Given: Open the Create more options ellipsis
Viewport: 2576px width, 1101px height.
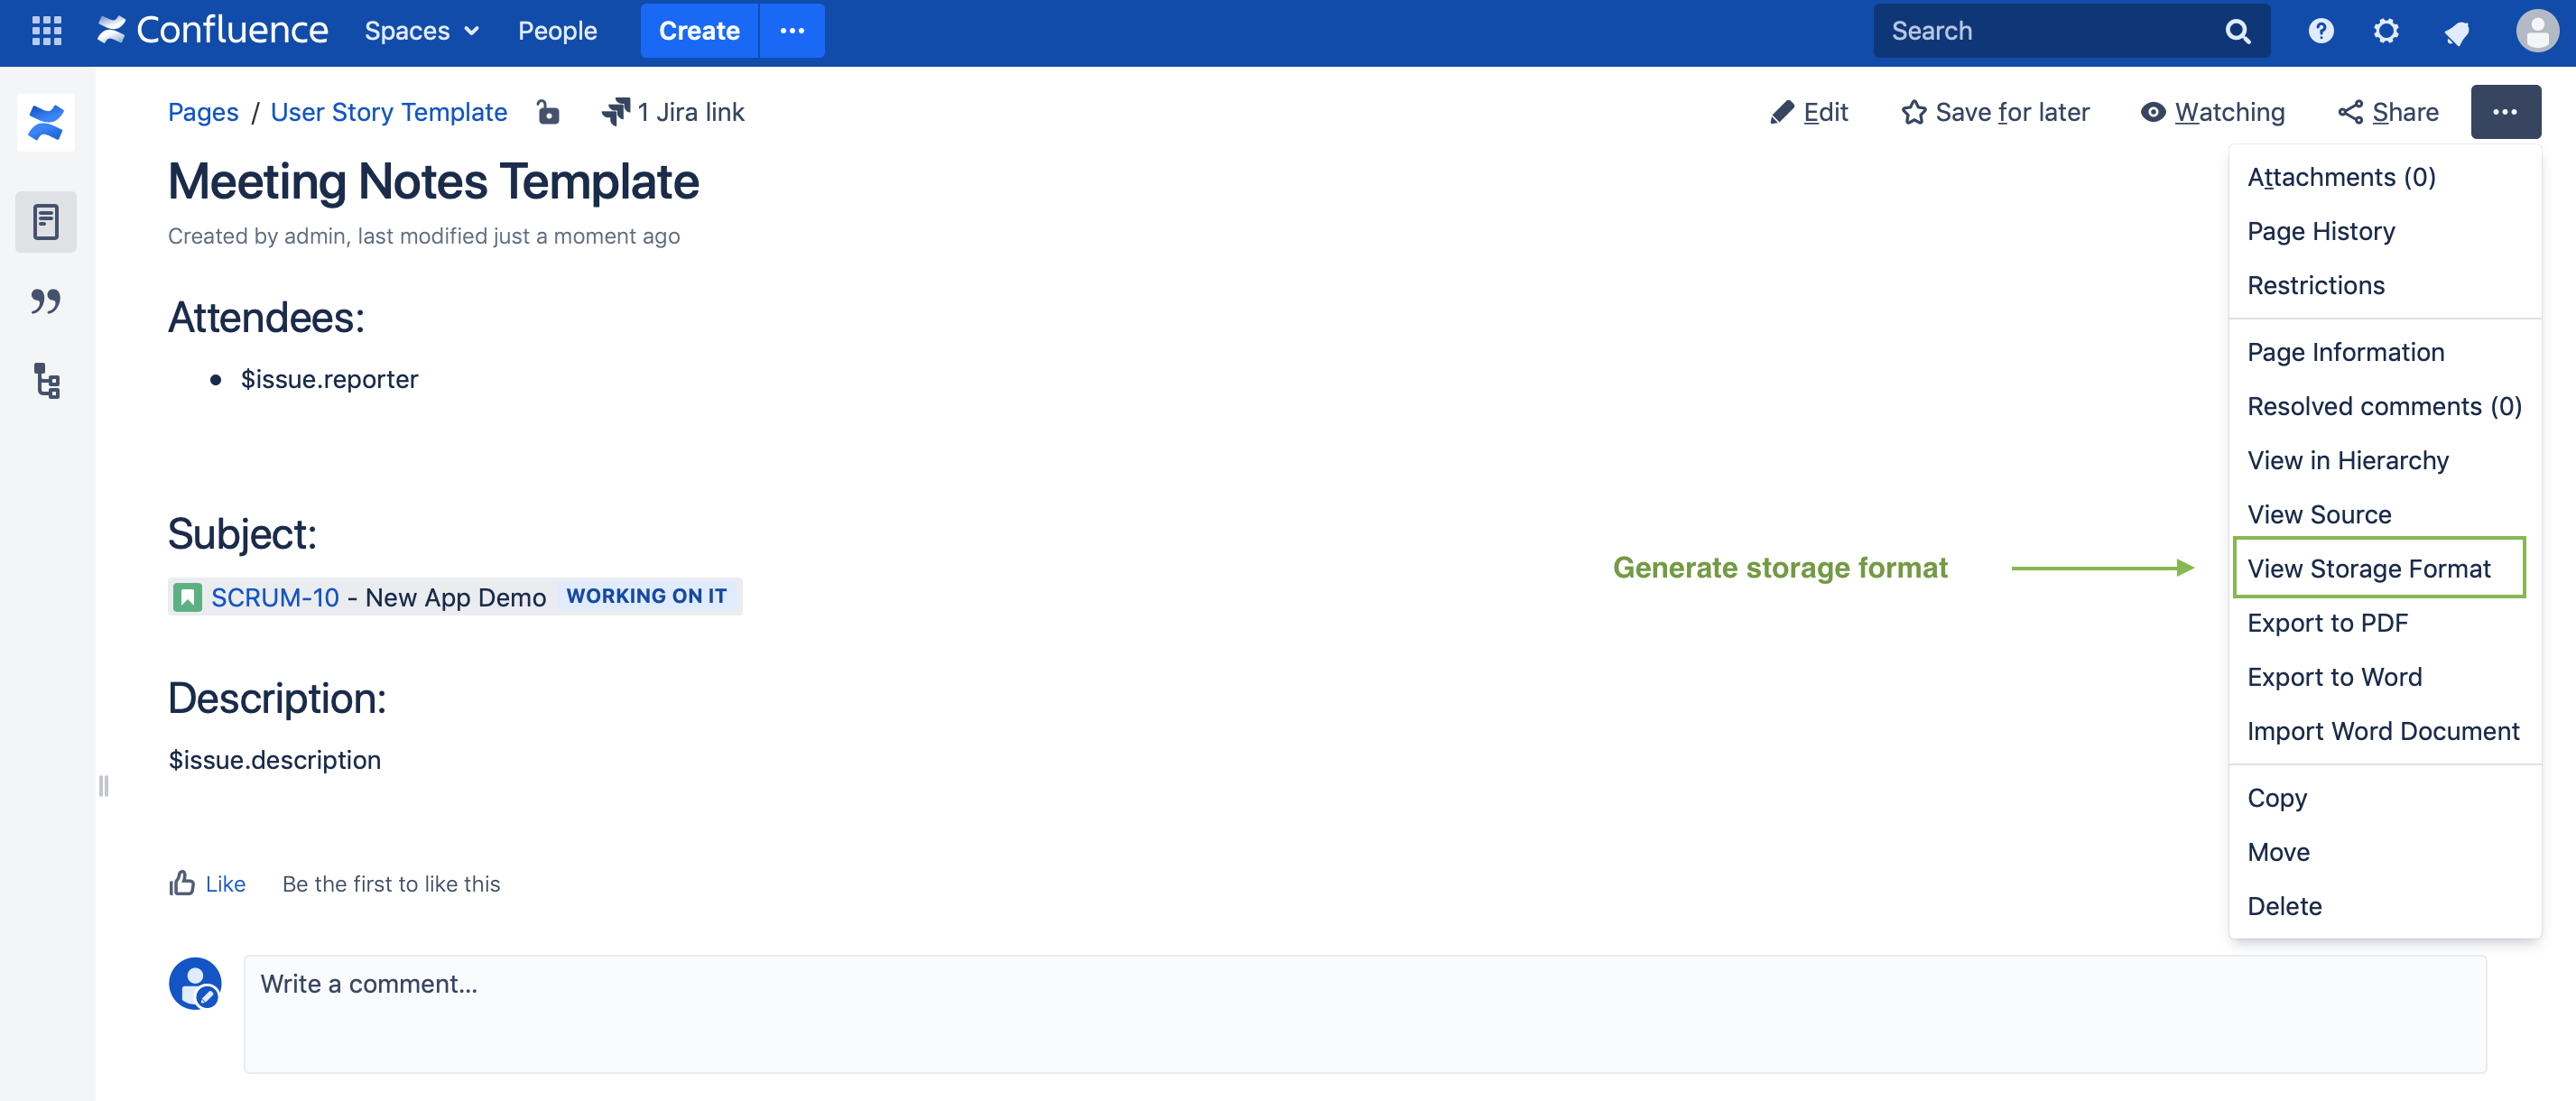Looking at the screenshot, I should [x=792, y=31].
